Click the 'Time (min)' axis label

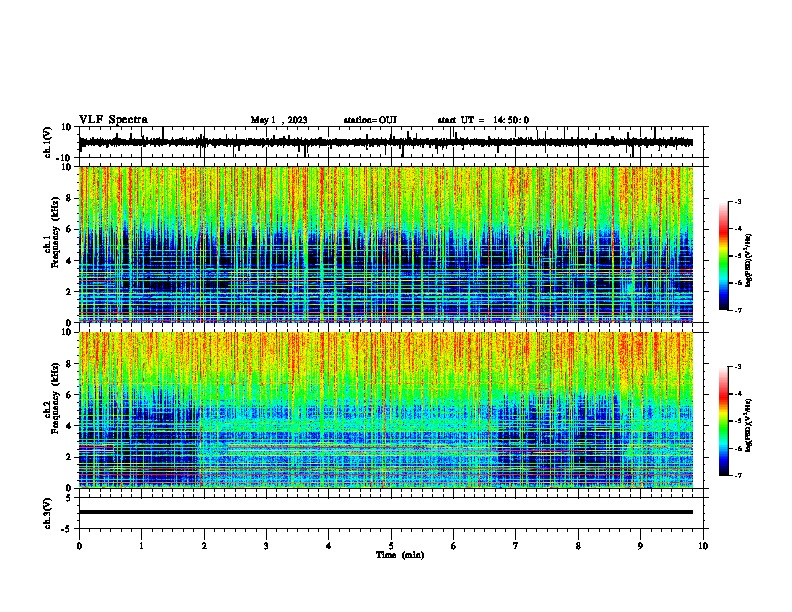400,555
